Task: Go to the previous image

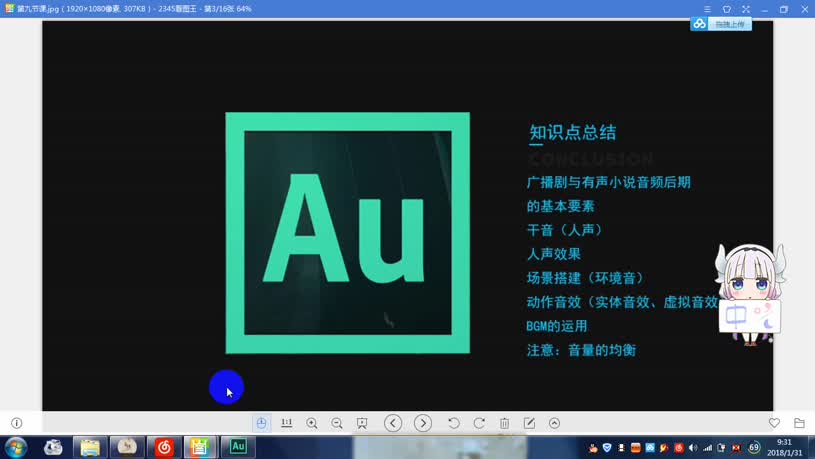Action: (x=393, y=423)
